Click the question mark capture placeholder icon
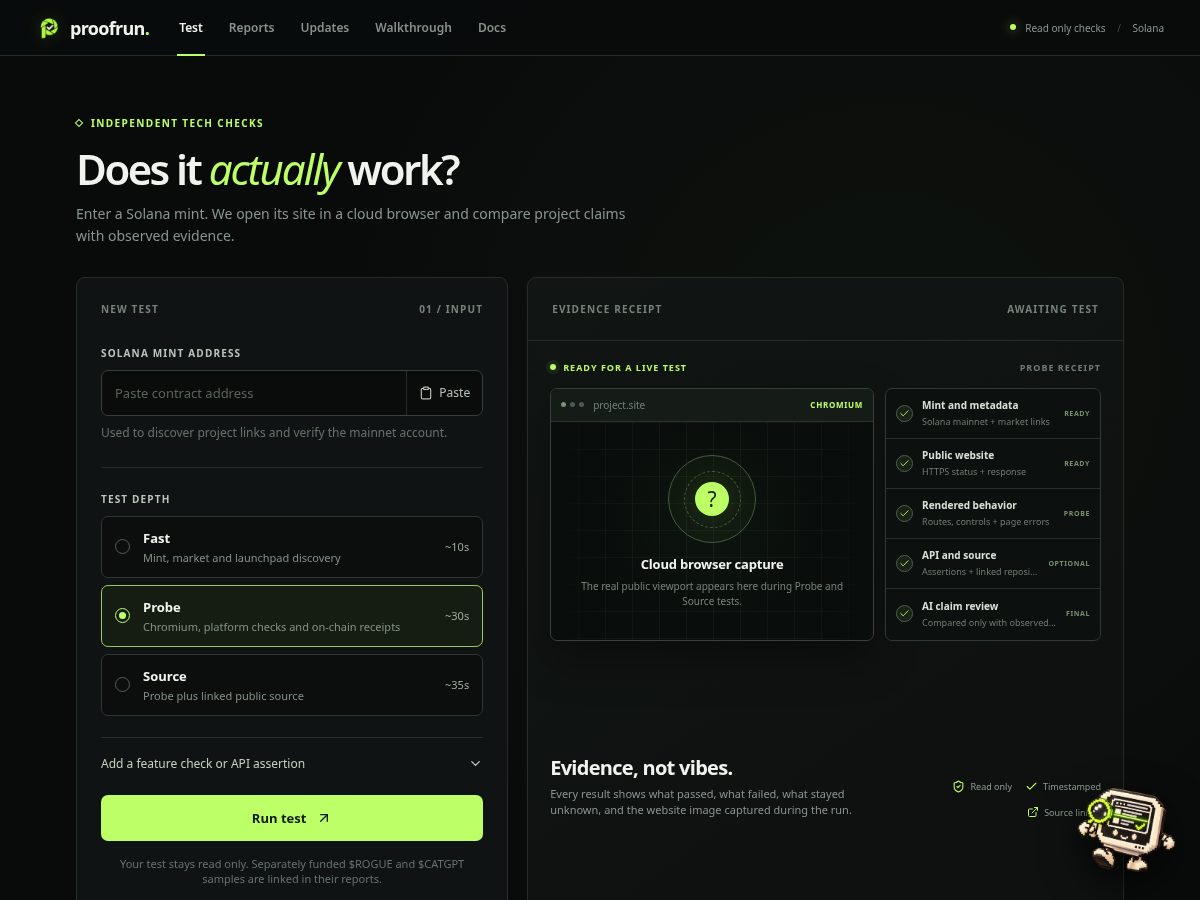 coord(711,499)
